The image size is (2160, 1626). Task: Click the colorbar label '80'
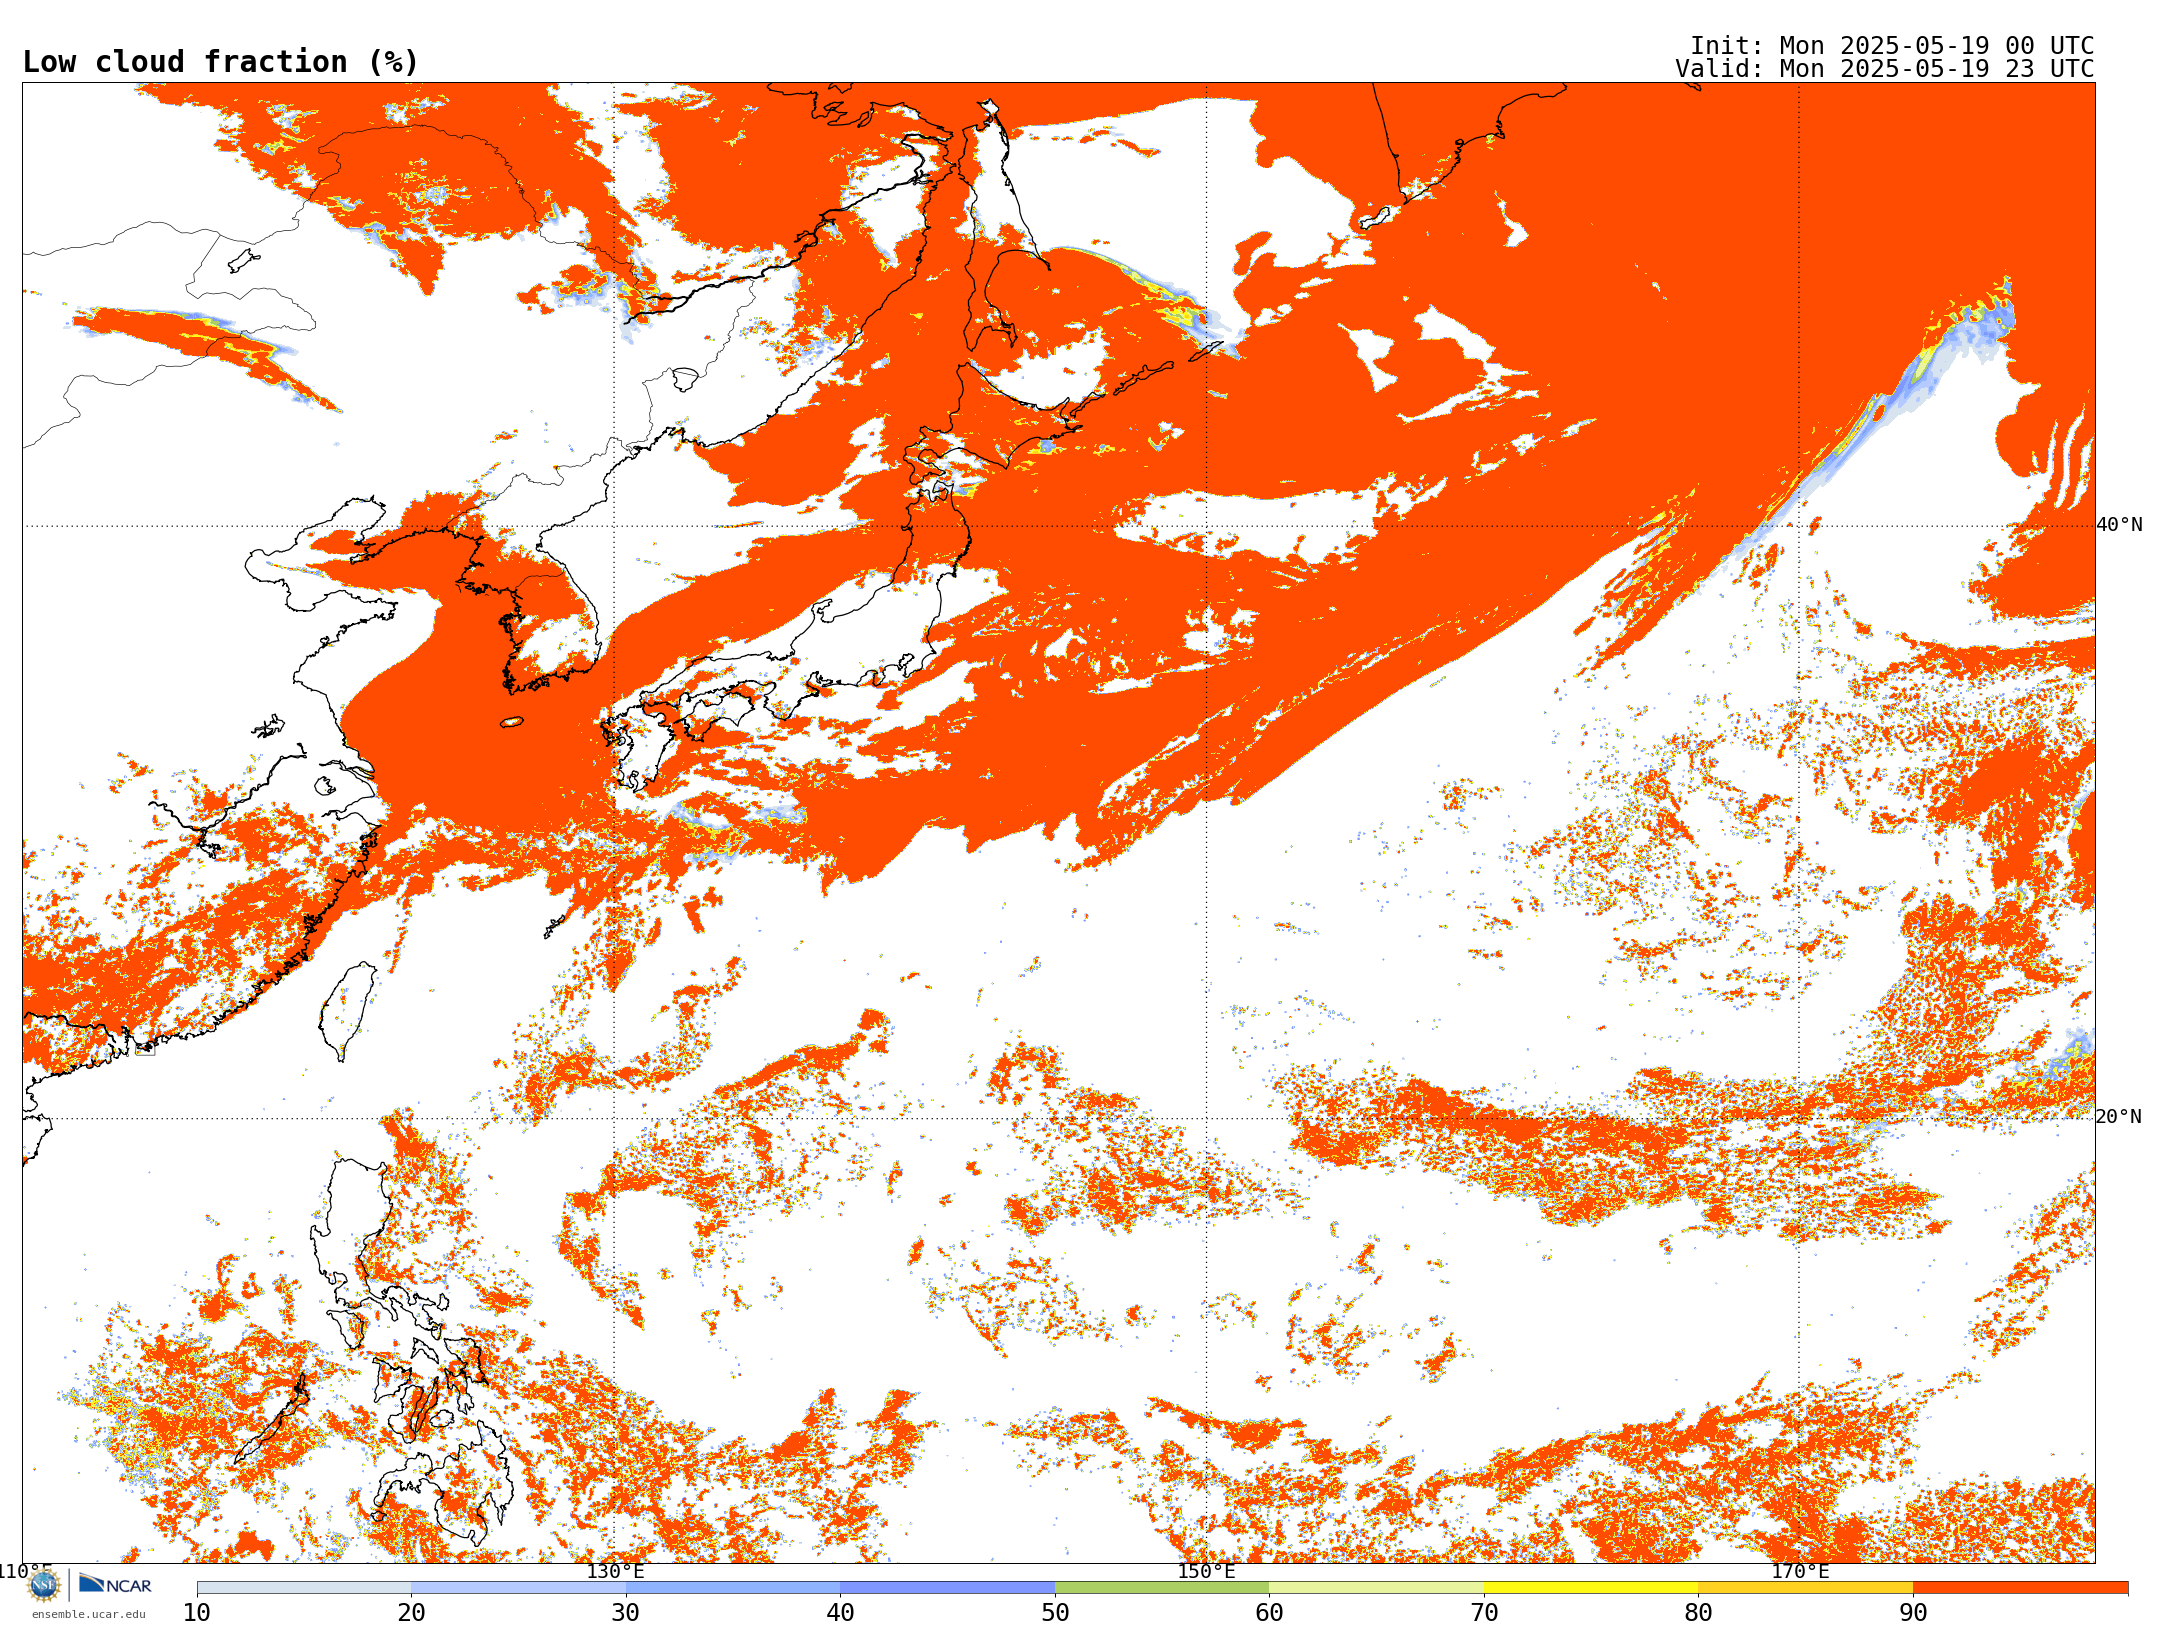coord(1698,1613)
